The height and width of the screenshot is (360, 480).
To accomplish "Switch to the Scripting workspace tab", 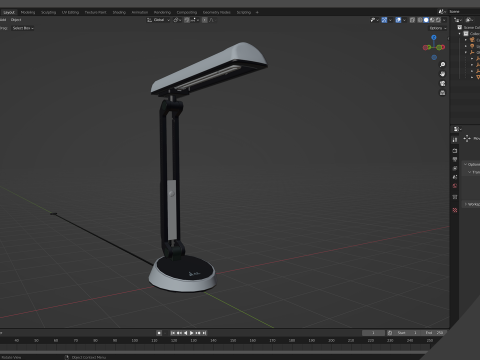I will pyautogui.click(x=244, y=12).
